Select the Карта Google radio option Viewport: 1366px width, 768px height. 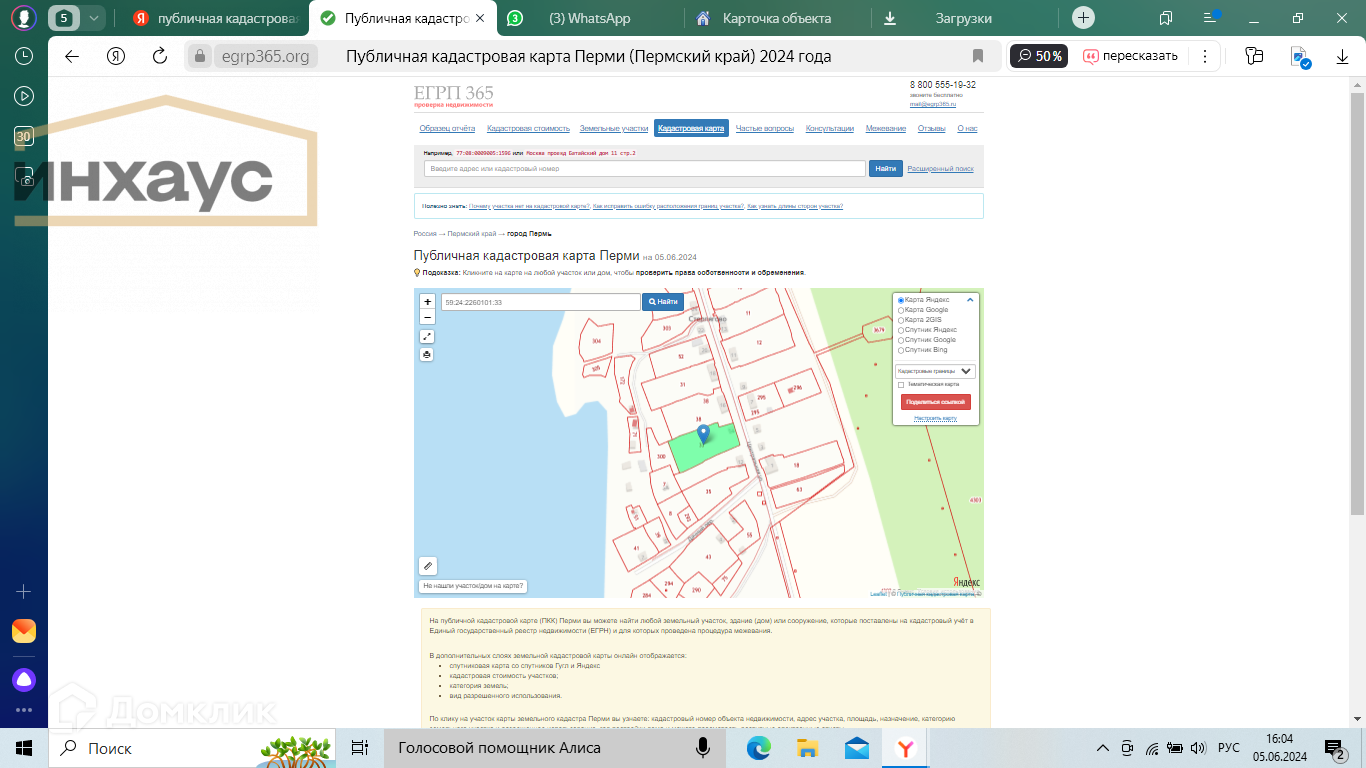point(901,310)
